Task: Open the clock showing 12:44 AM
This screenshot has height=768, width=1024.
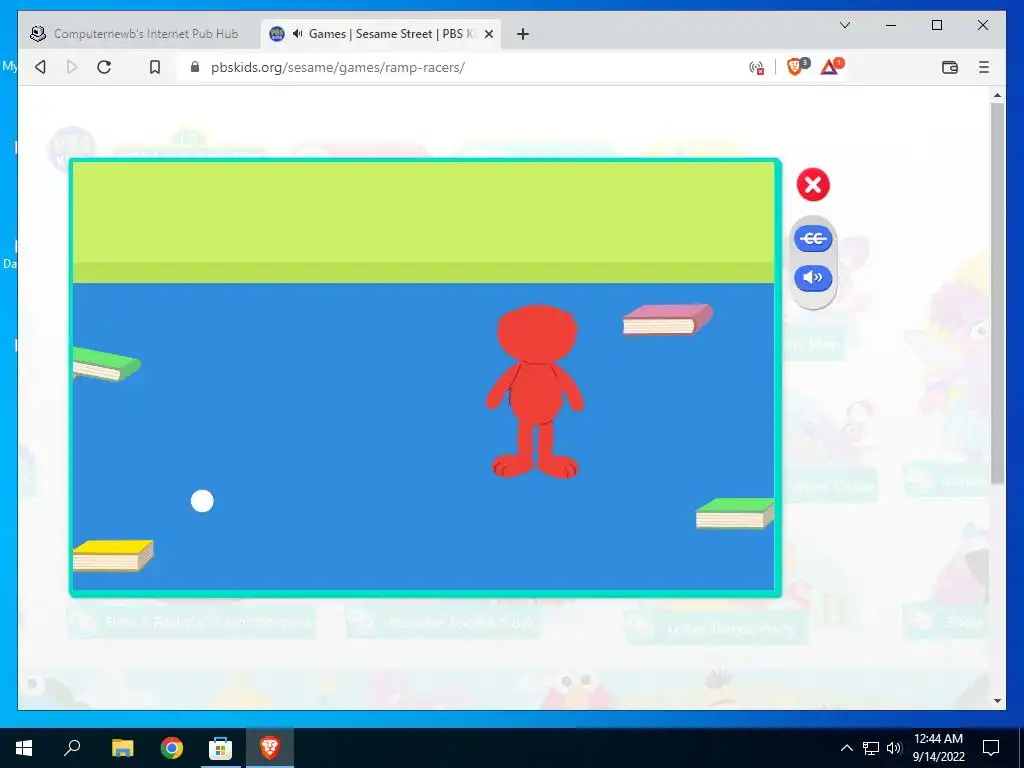Action: (x=938, y=748)
